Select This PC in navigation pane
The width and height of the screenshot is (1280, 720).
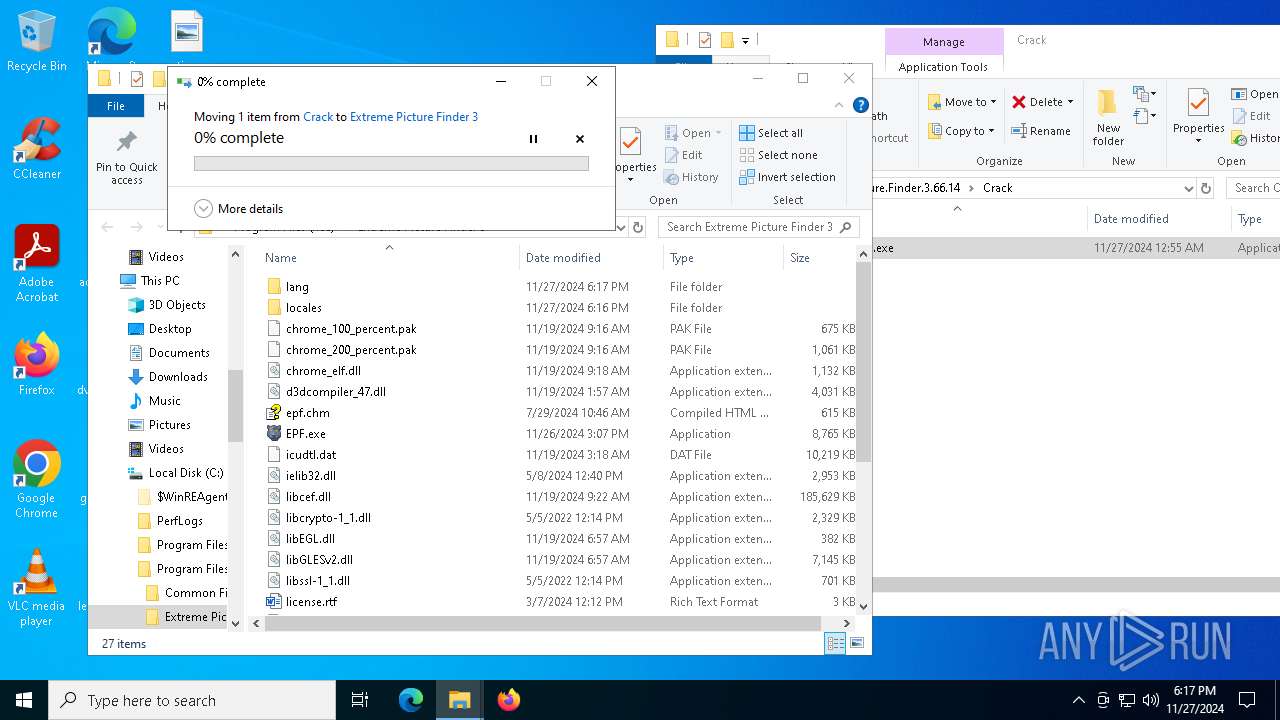[160, 281]
